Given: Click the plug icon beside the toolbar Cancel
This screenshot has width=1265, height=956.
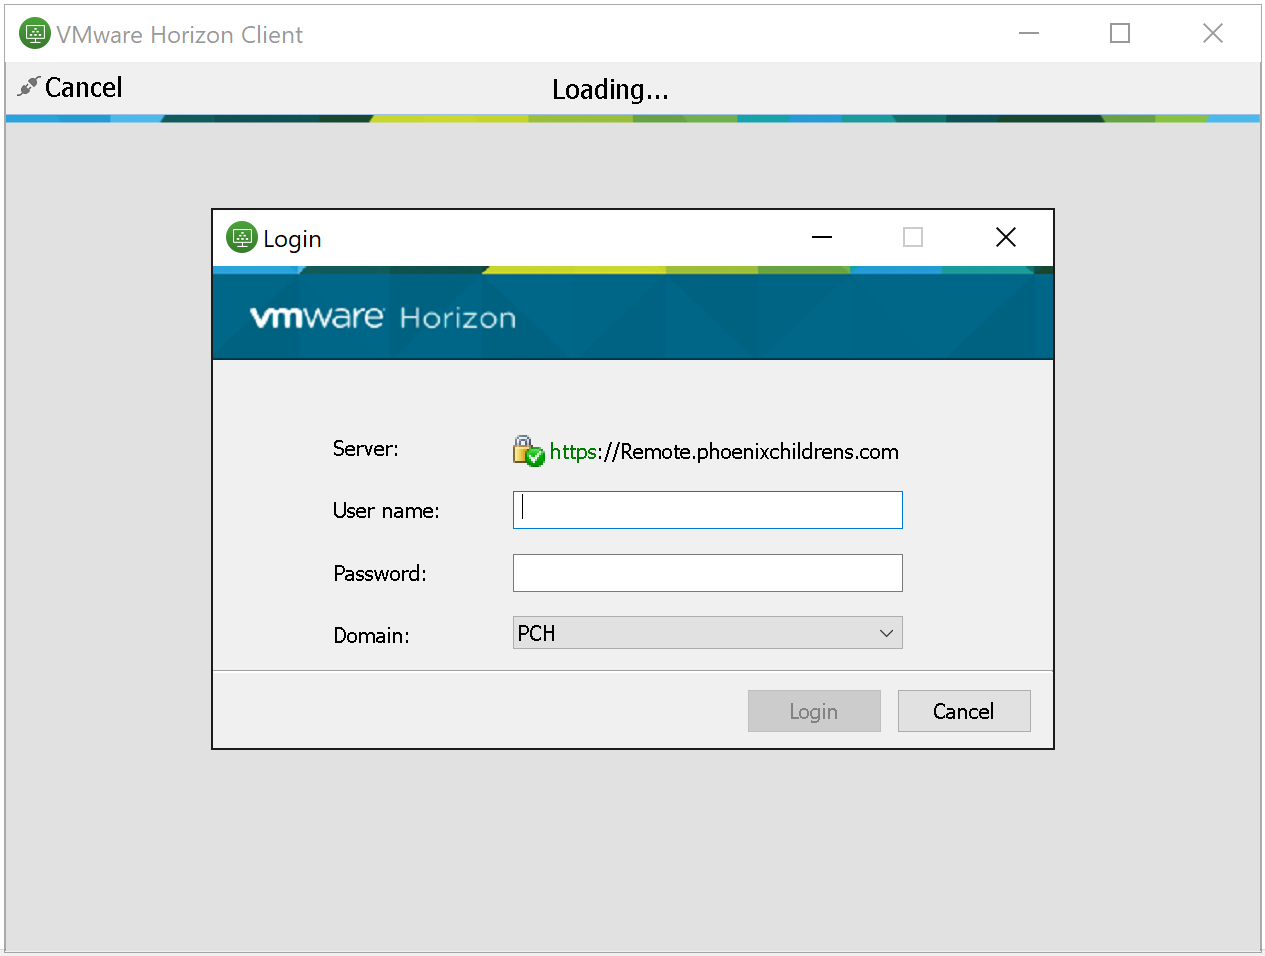Looking at the screenshot, I should (x=28, y=88).
